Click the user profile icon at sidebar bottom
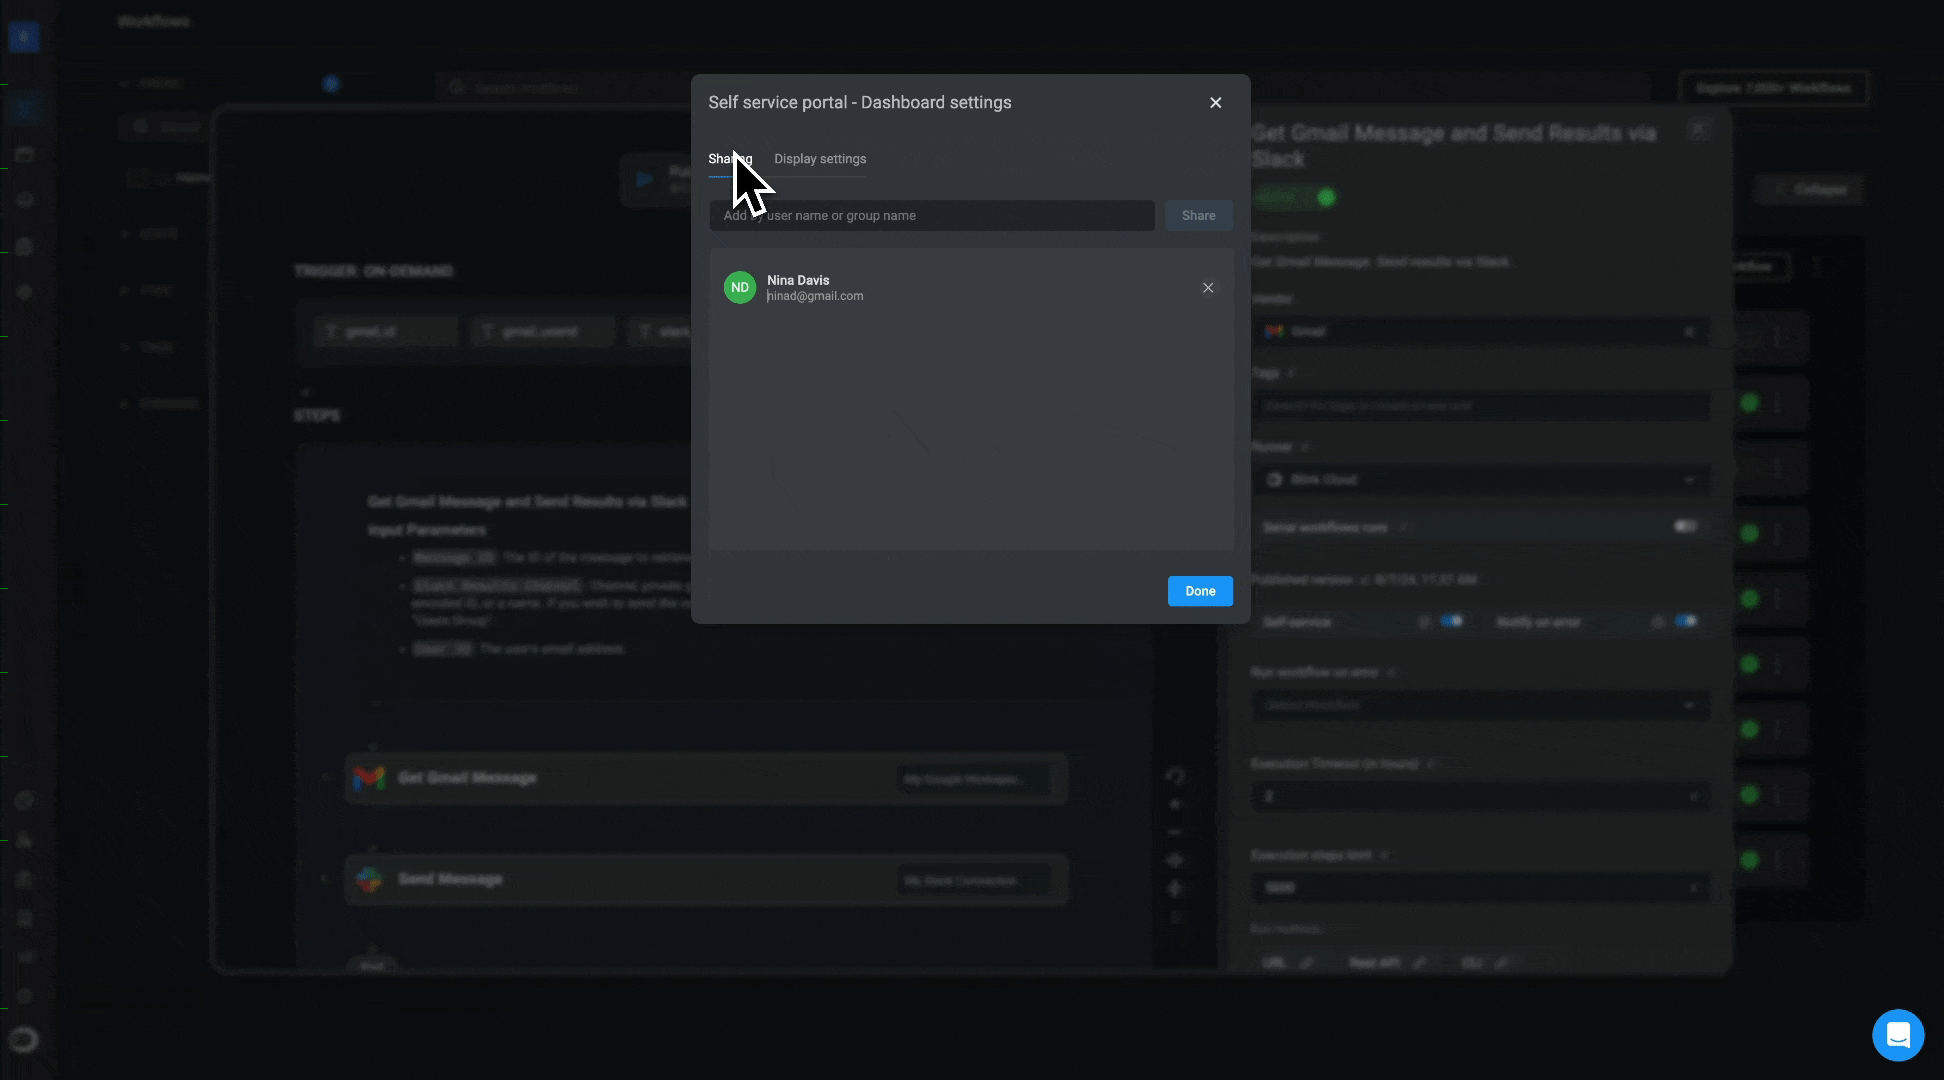Image resolution: width=1944 pixels, height=1080 pixels. (24, 1040)
